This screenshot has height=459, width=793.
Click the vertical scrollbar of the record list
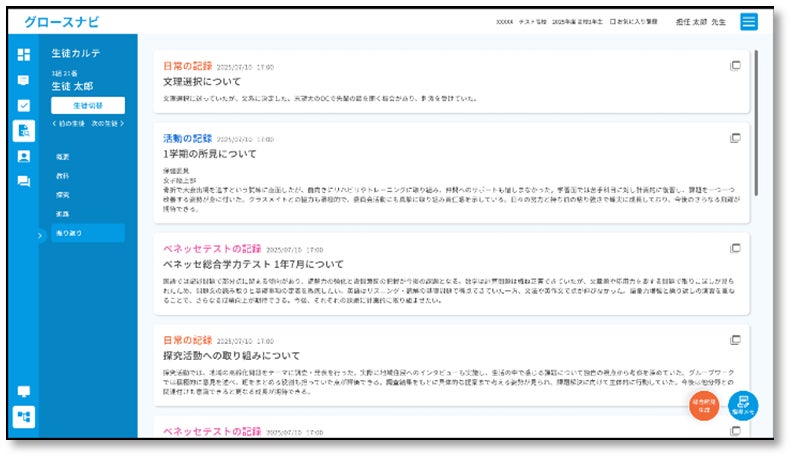pyautogui.click(x=756, y=123)
